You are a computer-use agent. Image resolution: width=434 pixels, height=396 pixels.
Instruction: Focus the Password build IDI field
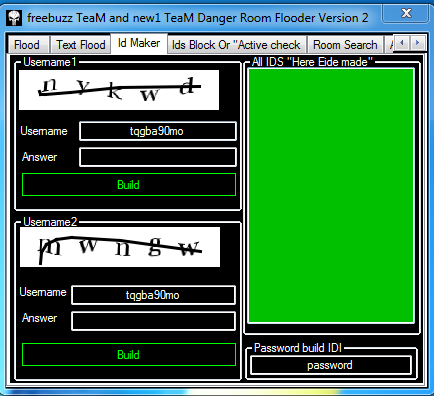point(331,365)
